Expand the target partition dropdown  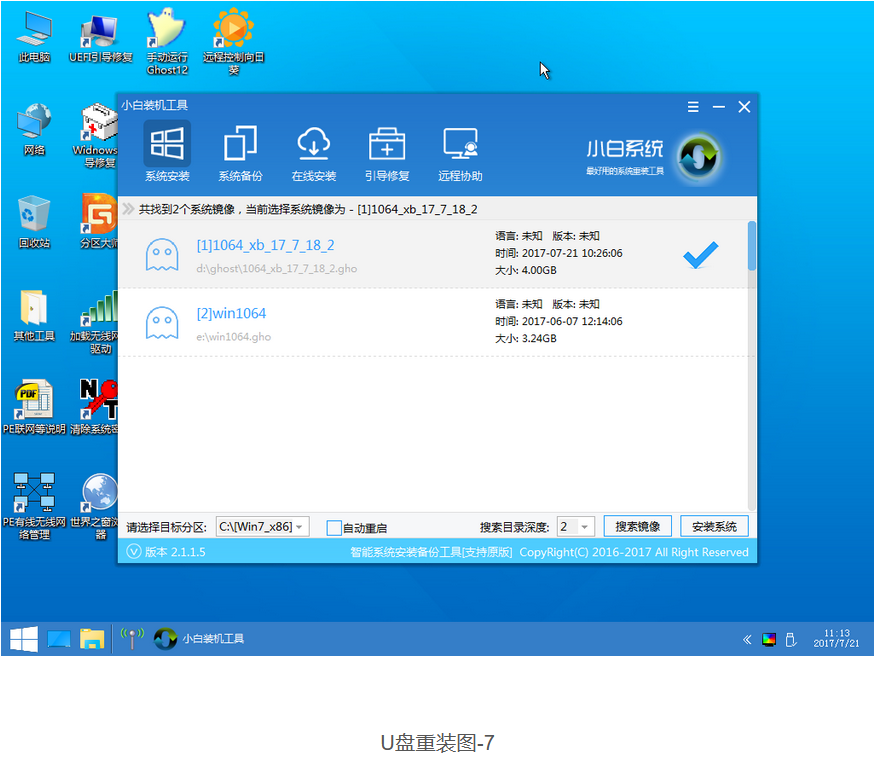coord(301,527)
